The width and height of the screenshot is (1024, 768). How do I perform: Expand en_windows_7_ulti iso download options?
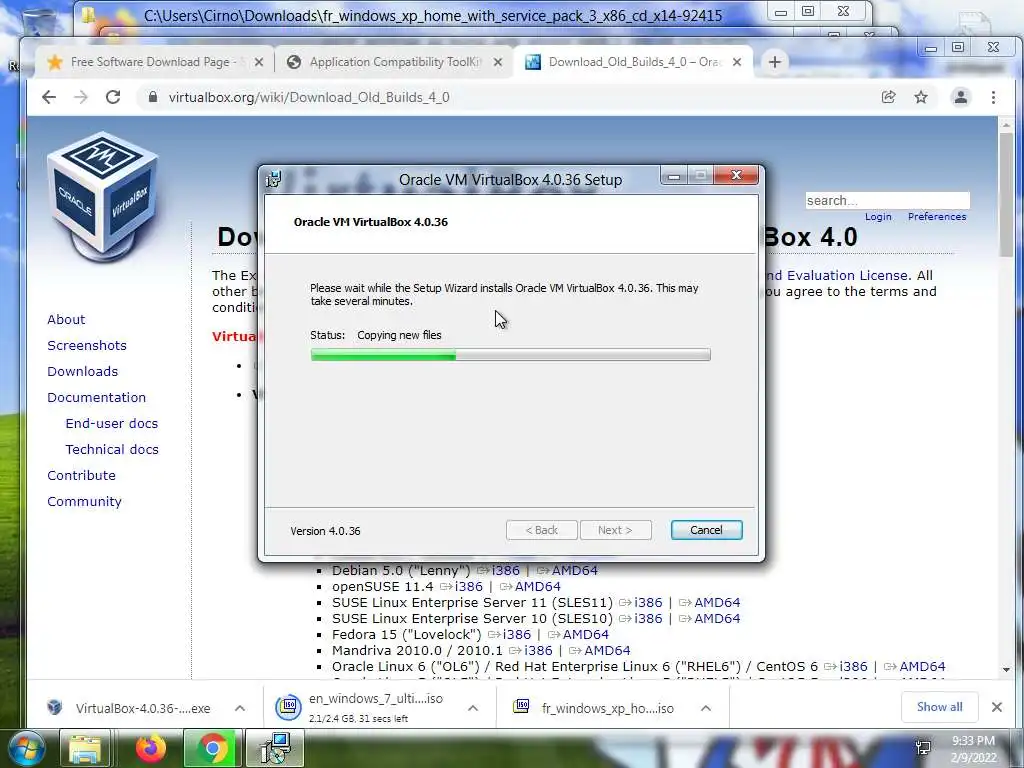473,708
